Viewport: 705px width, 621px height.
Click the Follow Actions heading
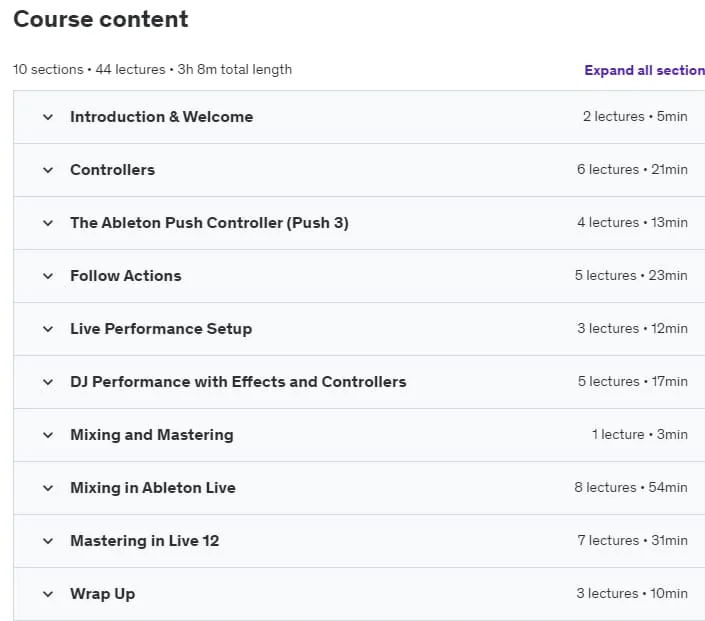coord(125,276)
